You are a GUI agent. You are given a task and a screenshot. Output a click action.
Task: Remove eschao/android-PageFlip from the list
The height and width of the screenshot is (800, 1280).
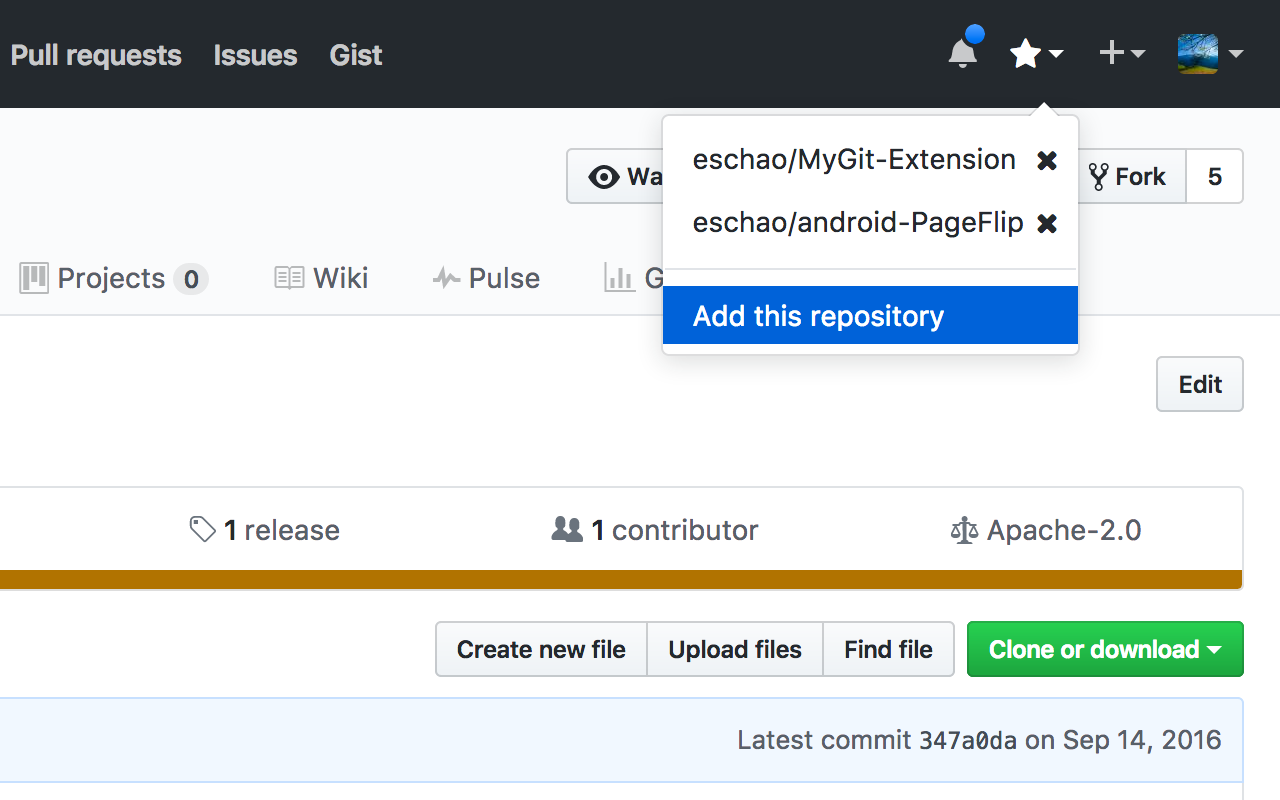coord(1047,223)
